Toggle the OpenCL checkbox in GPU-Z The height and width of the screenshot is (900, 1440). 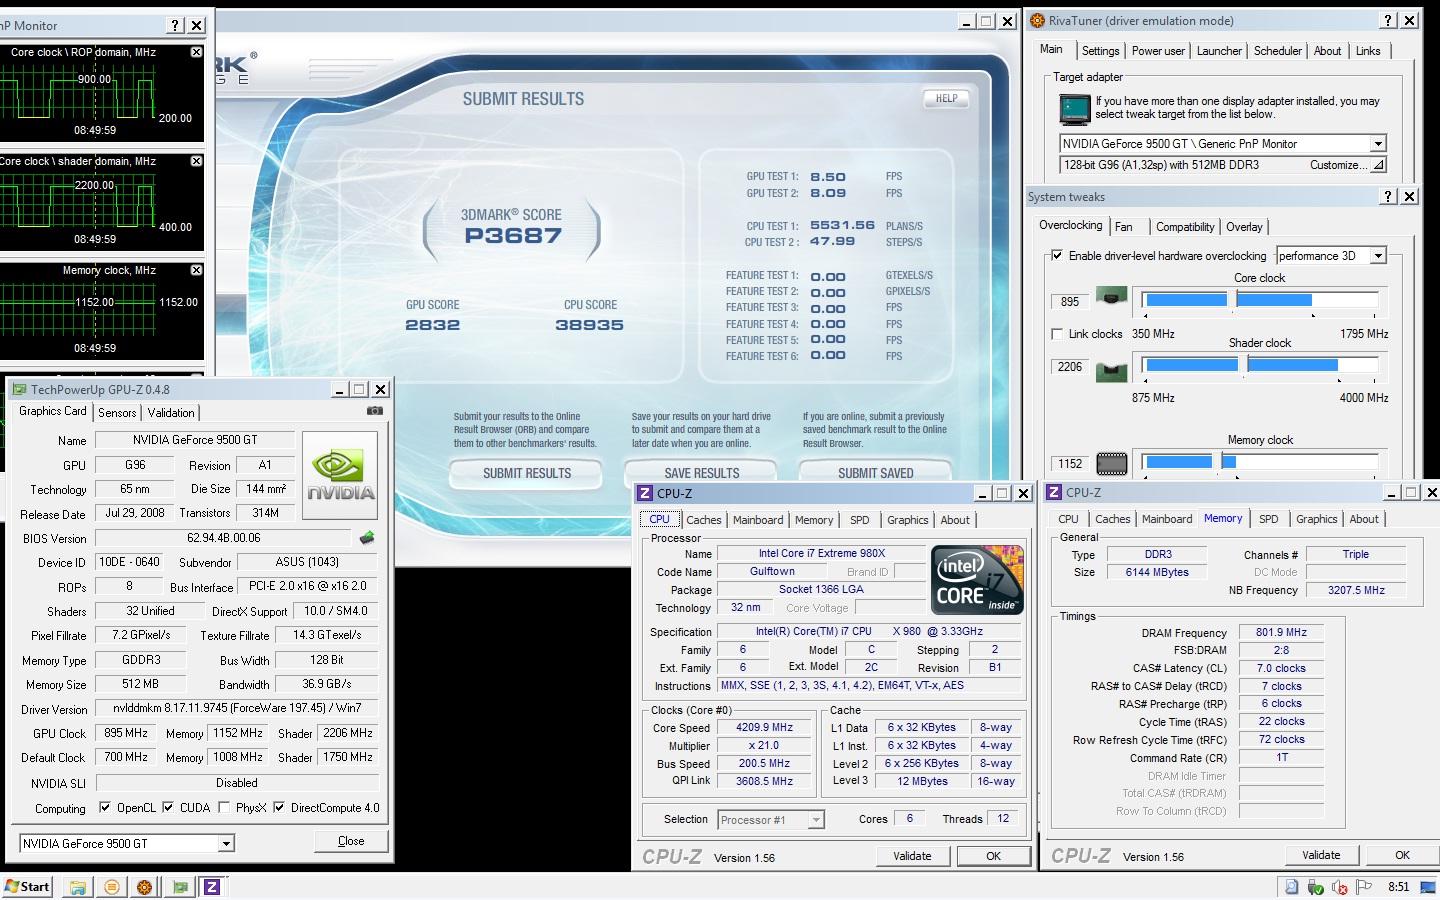click(105, 807)
